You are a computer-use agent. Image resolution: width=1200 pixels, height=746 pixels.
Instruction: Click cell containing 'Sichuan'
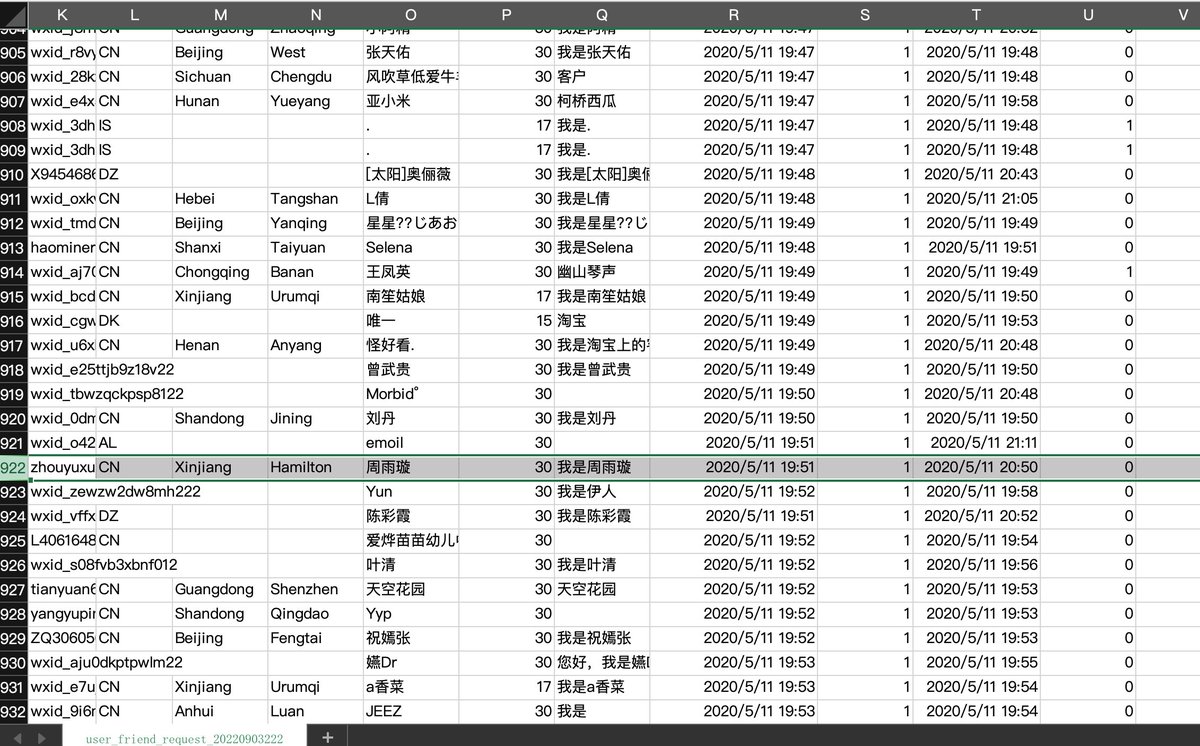220,77
